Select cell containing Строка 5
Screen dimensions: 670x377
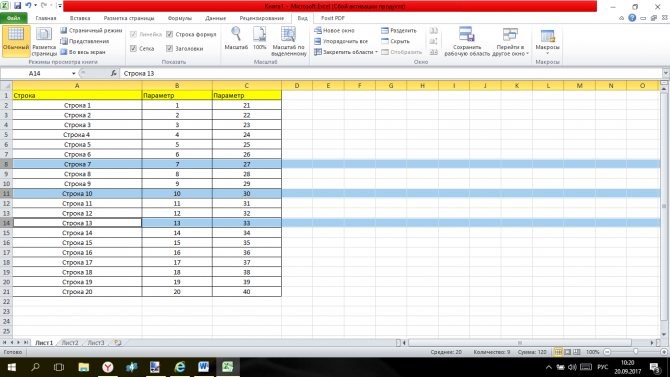click(77, 144)
